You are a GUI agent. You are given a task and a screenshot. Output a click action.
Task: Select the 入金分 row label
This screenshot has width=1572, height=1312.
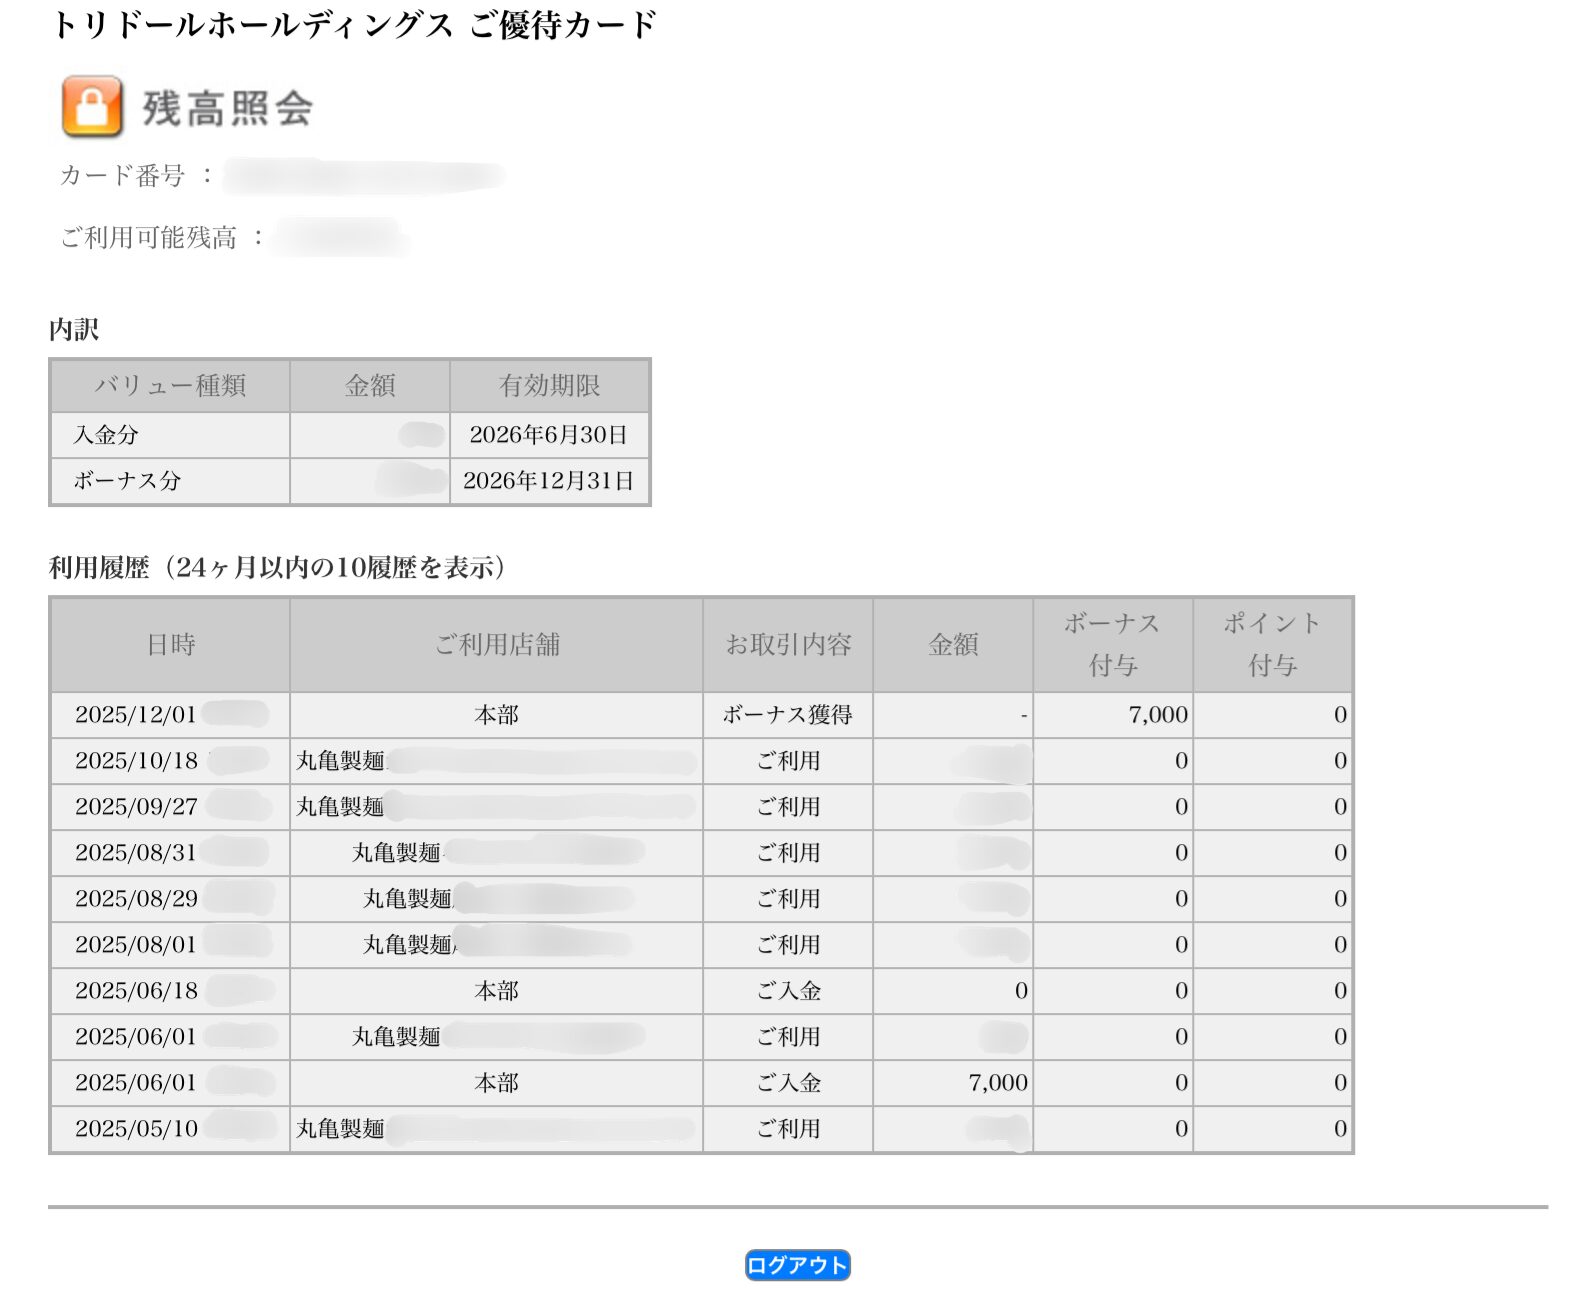106,435
